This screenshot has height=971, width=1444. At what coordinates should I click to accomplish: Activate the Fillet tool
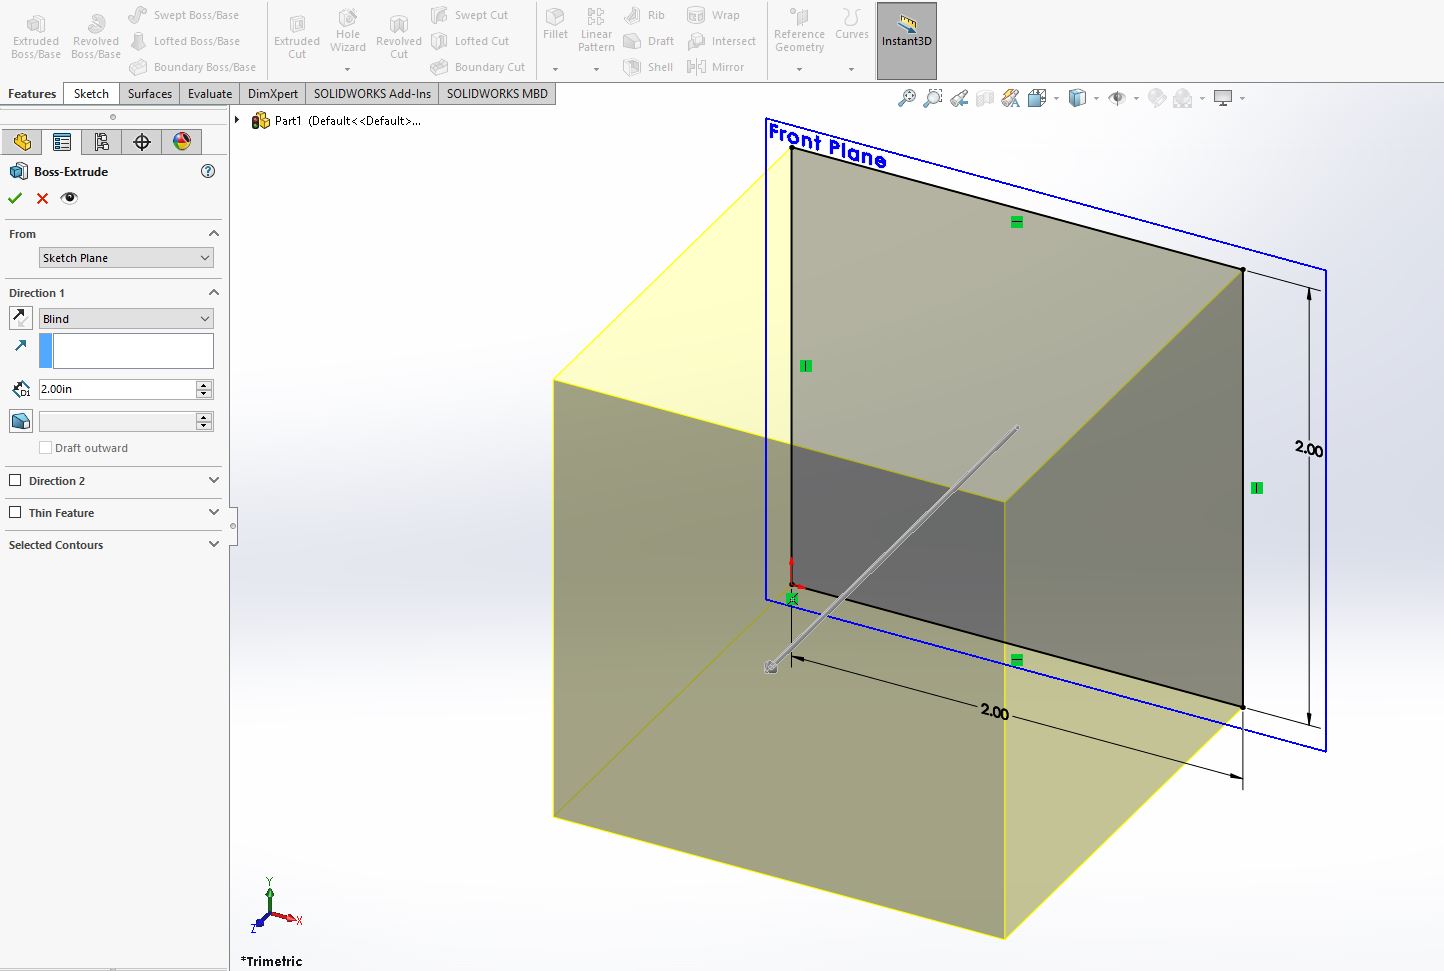pyautogui.click(x=555, y=28)
